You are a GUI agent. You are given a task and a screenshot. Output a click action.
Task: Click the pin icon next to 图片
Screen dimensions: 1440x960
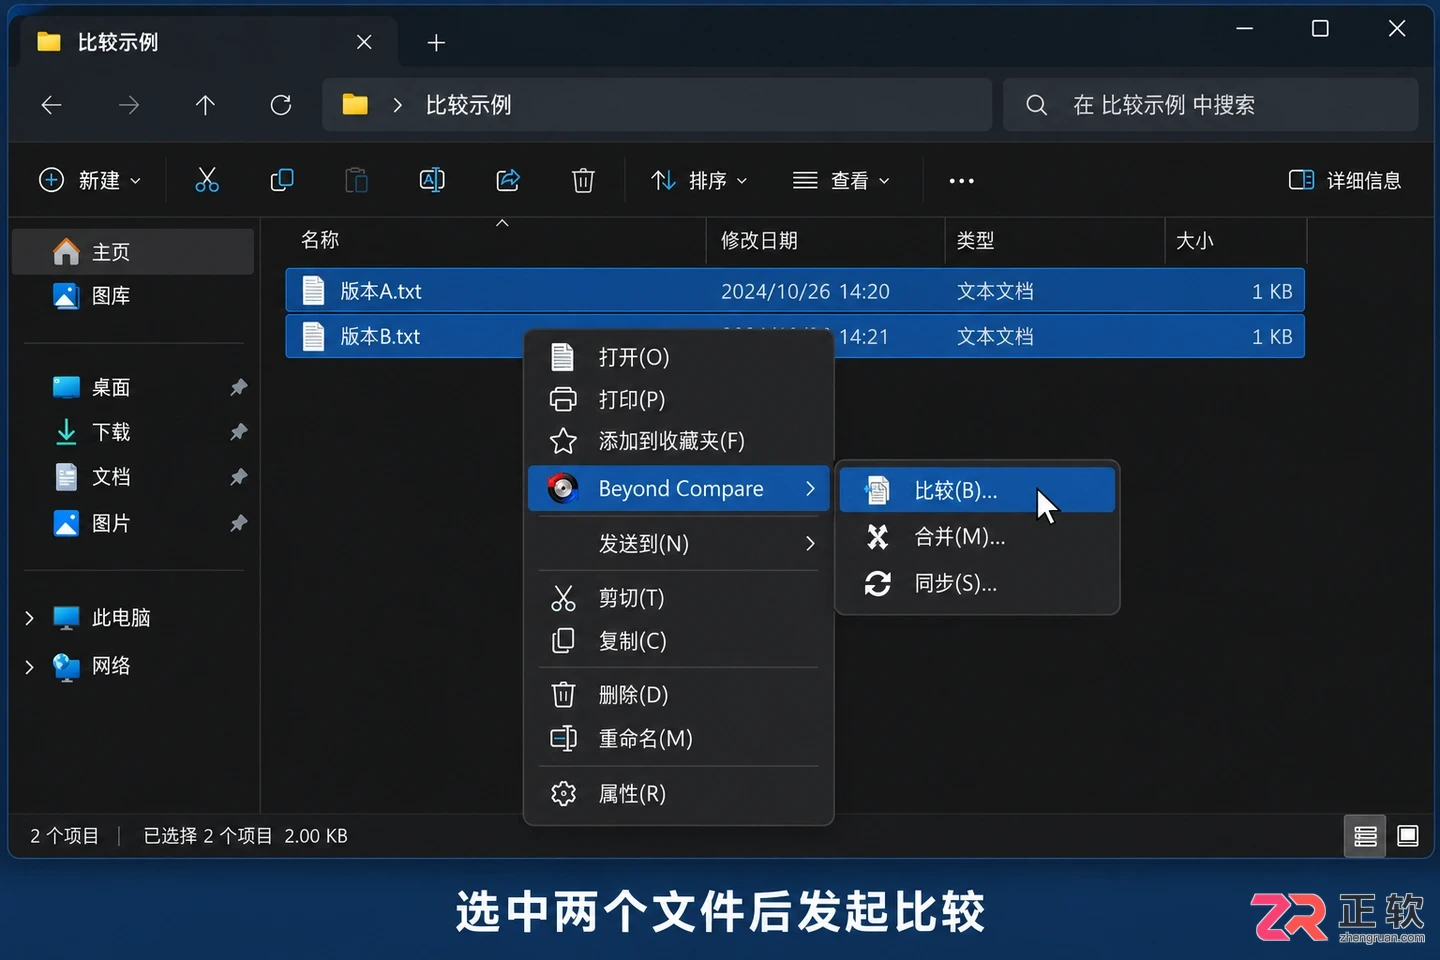coord(238,523)
